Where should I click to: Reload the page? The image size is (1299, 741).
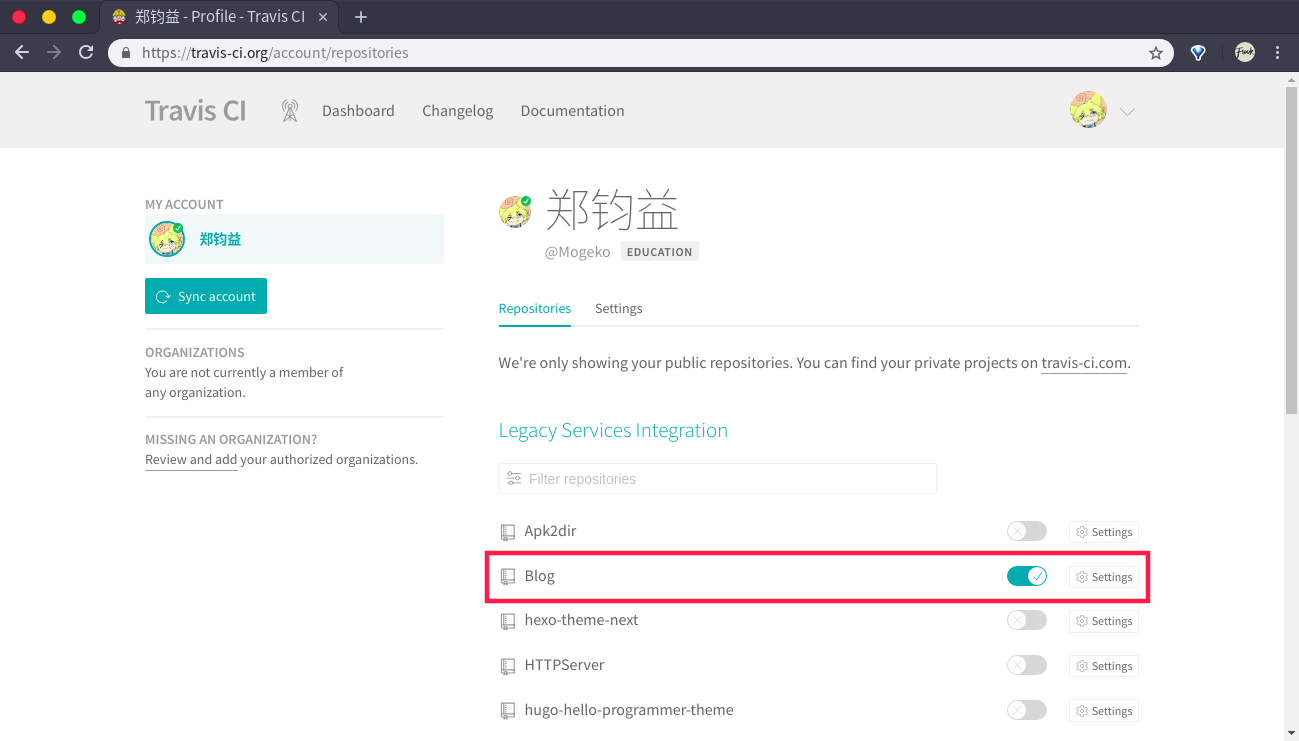(x=86, y=53)
